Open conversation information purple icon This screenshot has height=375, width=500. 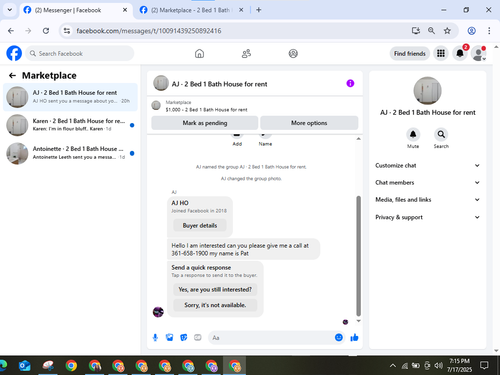coord(350,83)
